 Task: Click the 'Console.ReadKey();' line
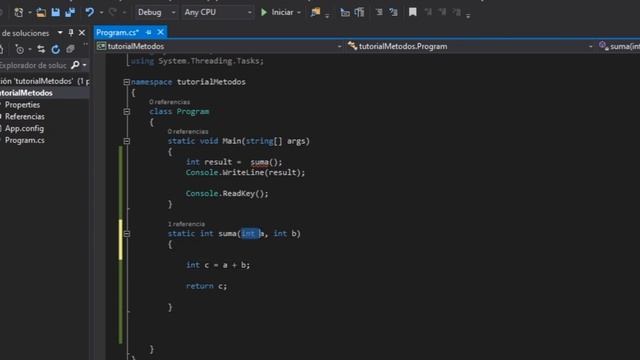point(227,193)
